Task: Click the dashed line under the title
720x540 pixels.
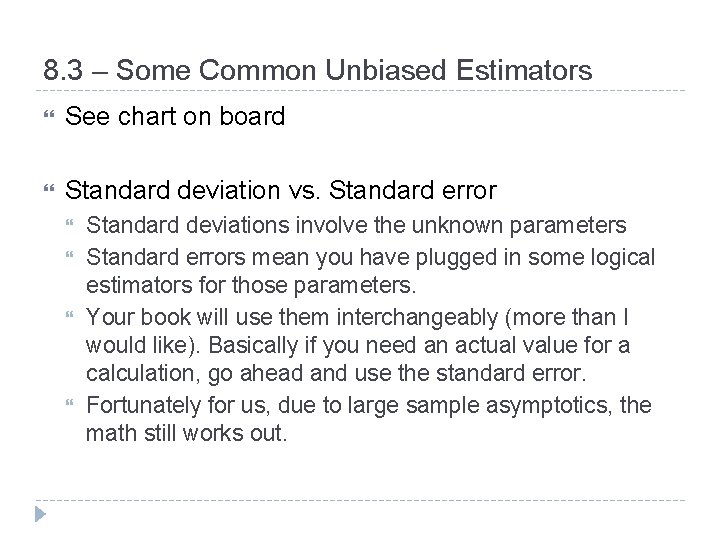Action: pyautogui.click(x=360, y=91)
